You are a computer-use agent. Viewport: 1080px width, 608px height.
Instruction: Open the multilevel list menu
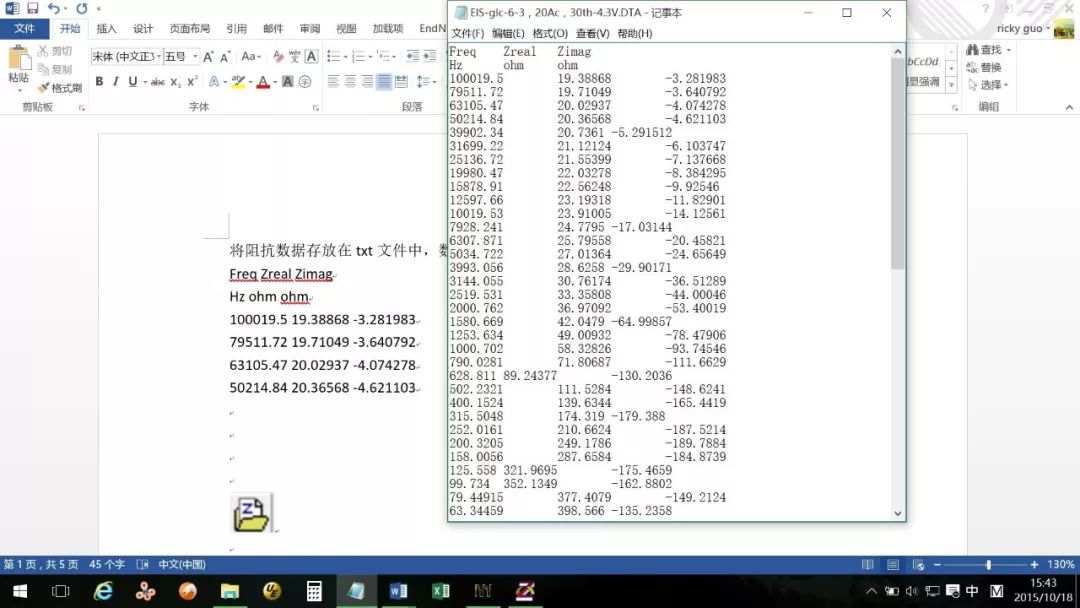click(x=386, y=56)
